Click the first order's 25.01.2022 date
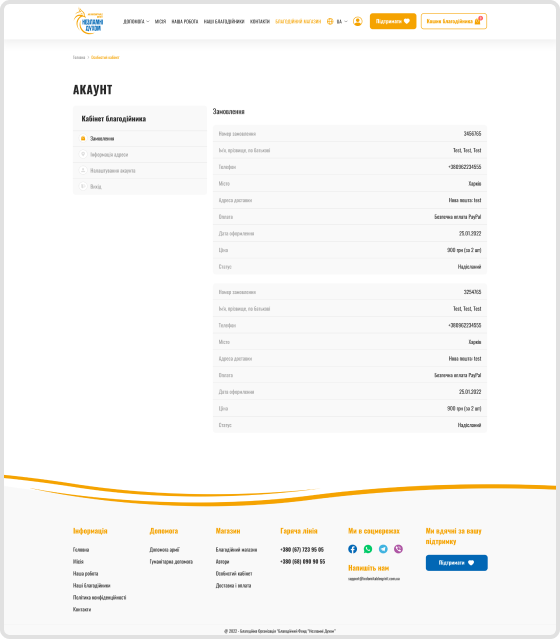The image size is (560, 639). [470, 234]
